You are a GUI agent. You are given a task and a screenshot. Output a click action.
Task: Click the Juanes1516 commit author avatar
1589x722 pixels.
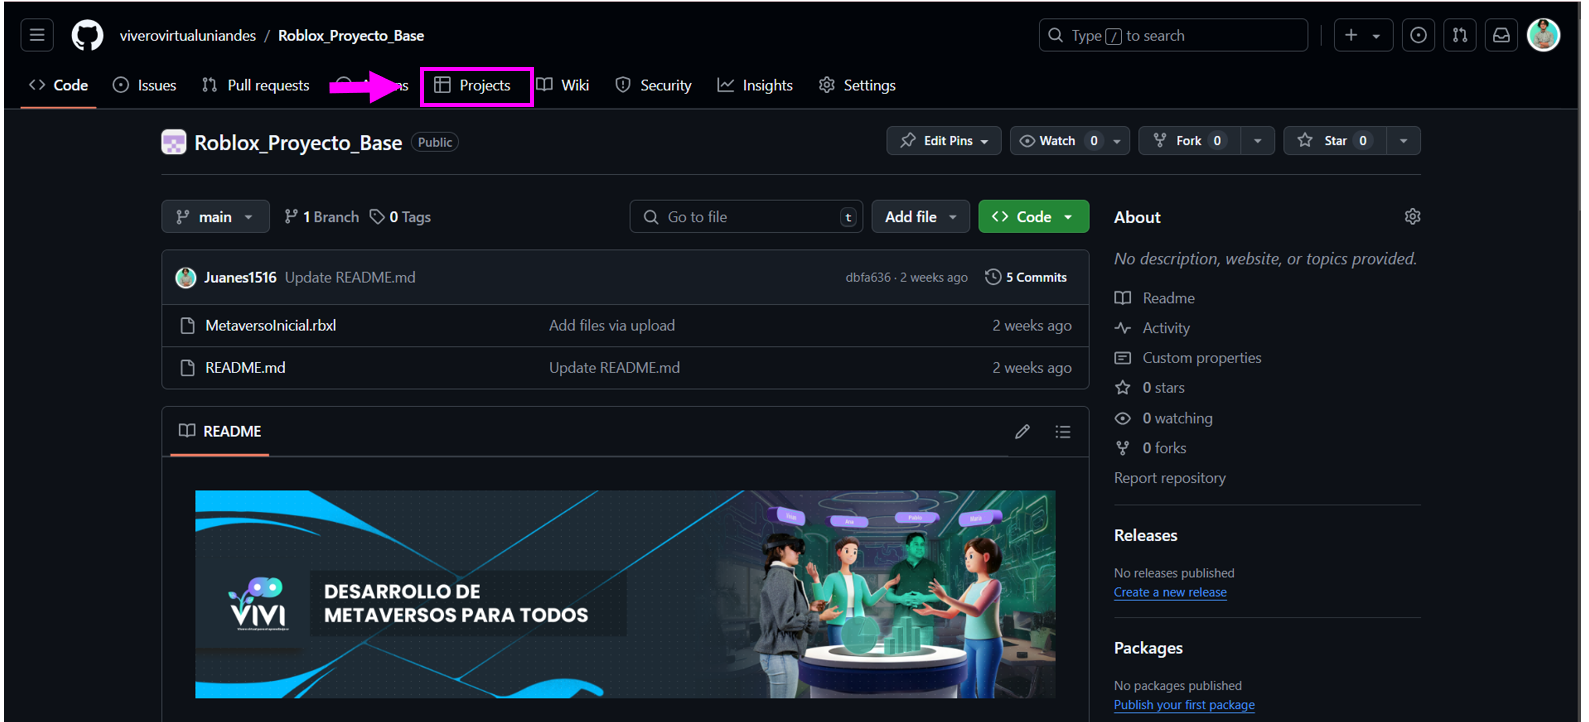pyautogui.click(x=186, y=278)
